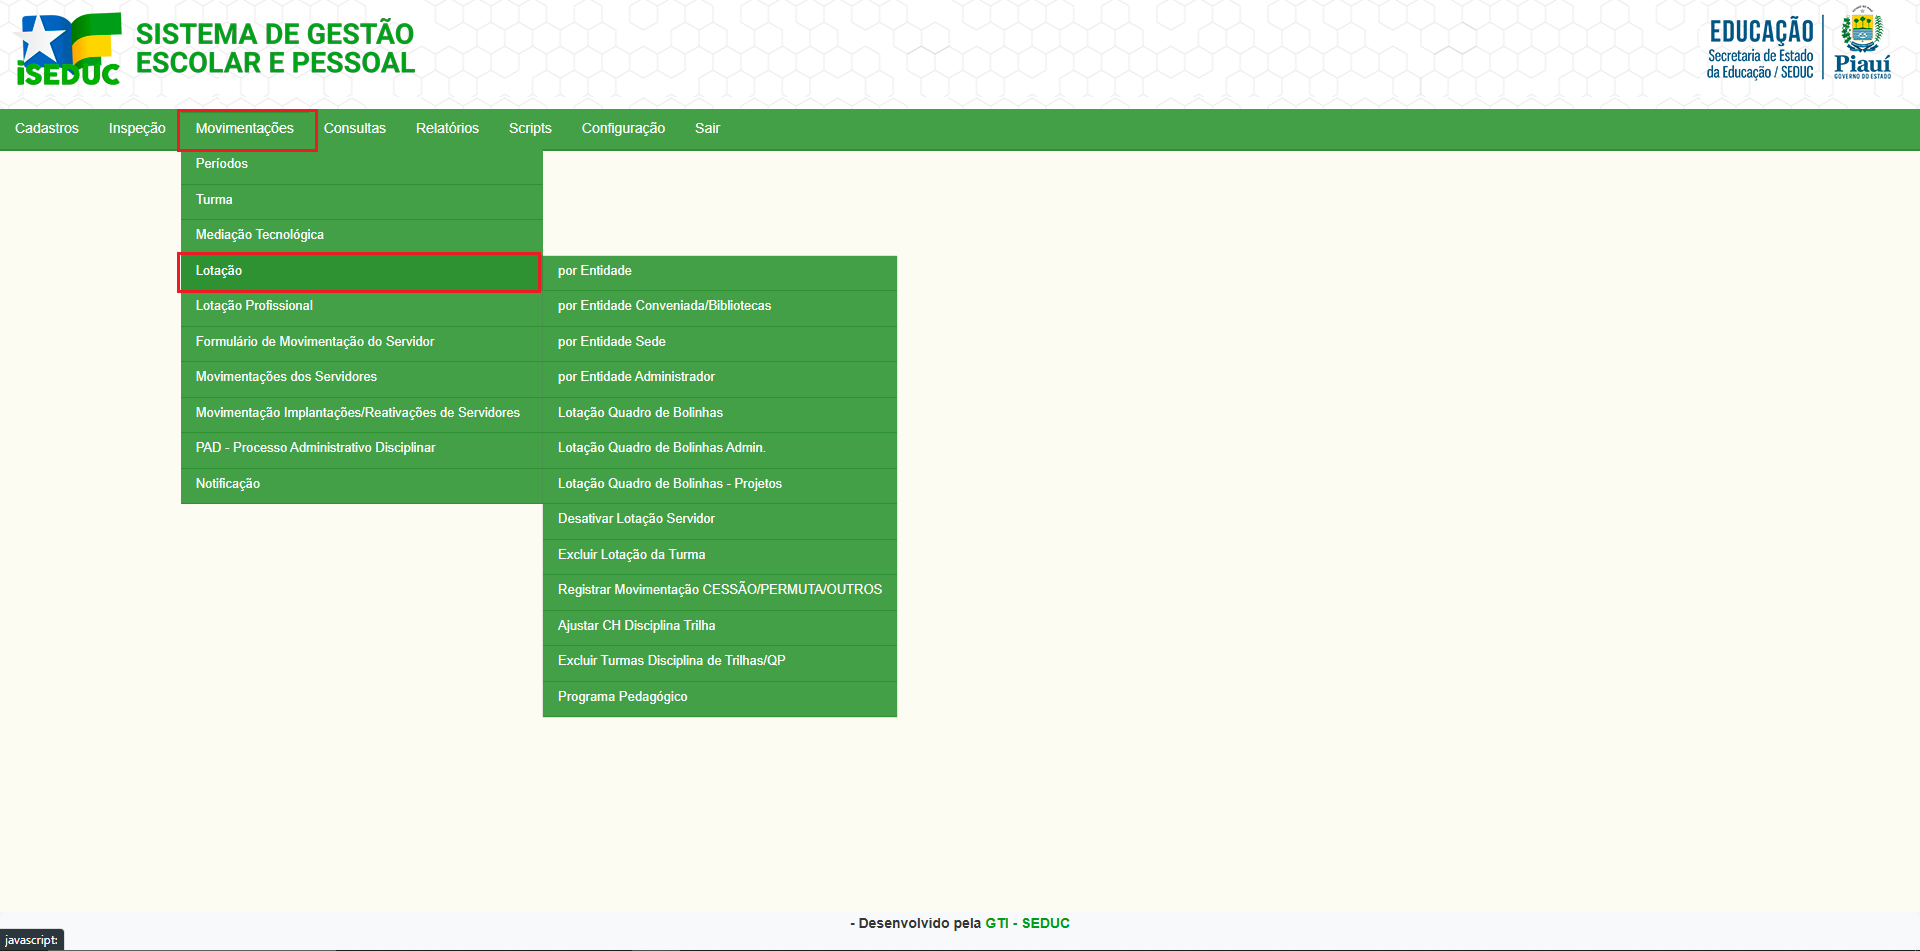Image resolution: width=1920 pixels, height=951 pixels.
Task: Expand the Lotação submenu item
Action: [219, 271]
